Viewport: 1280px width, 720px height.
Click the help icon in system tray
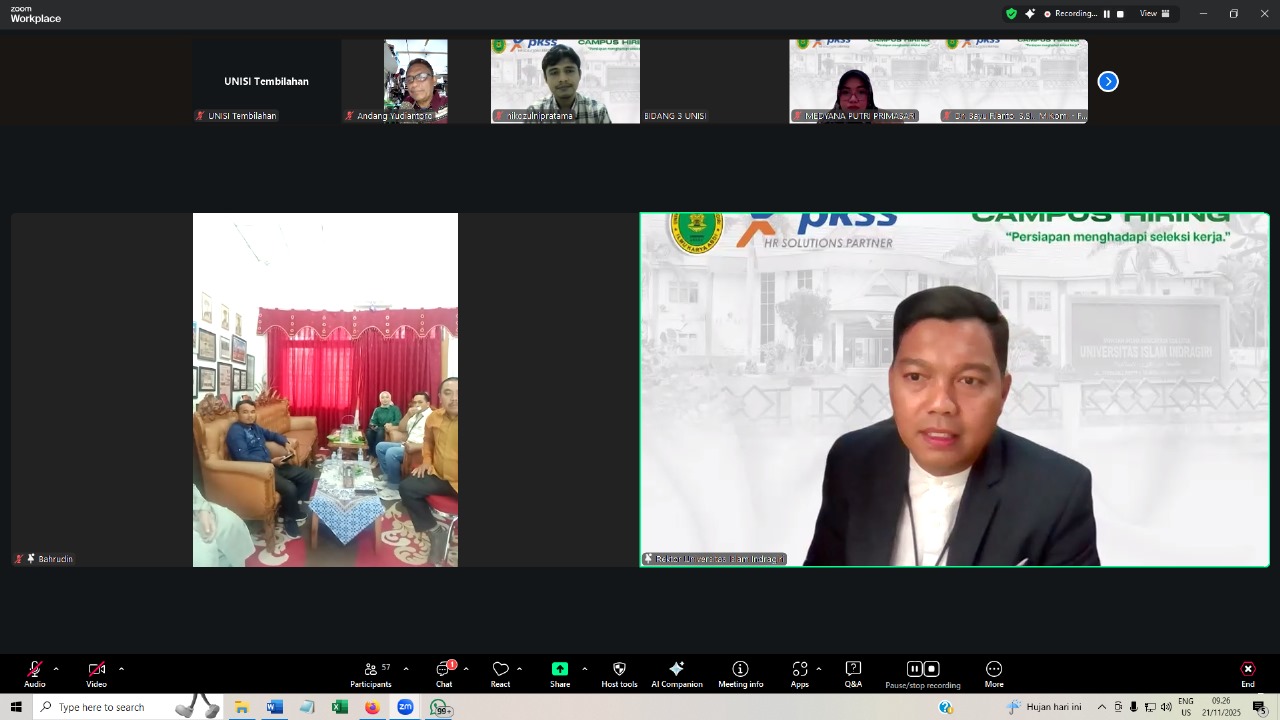[946, 707]
